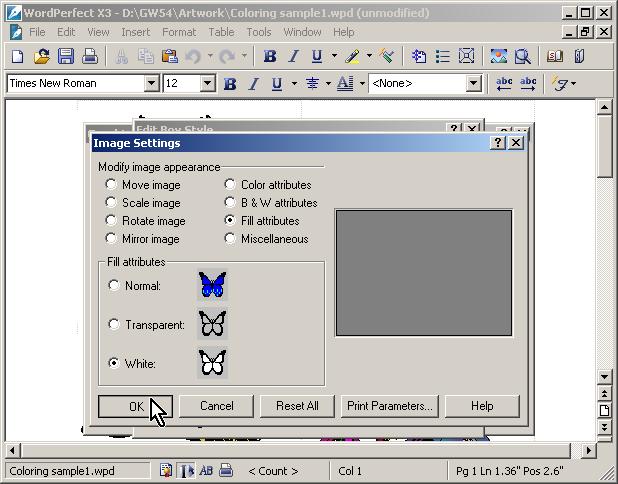The image size is (618, 484).
Task: Choose the Mirror image option
Action: point(111,238)
